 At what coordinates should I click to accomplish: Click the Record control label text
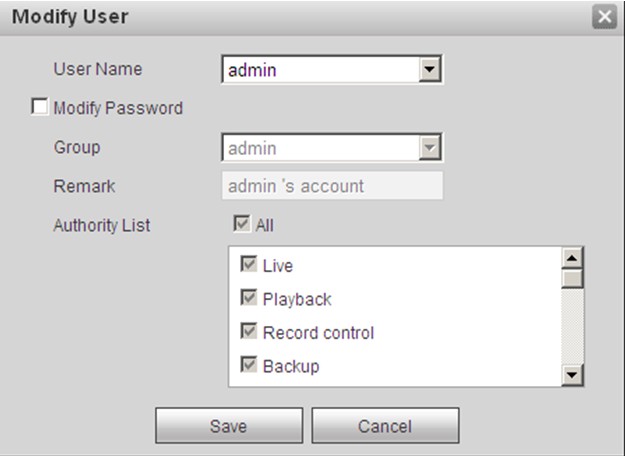pos(318,333)
